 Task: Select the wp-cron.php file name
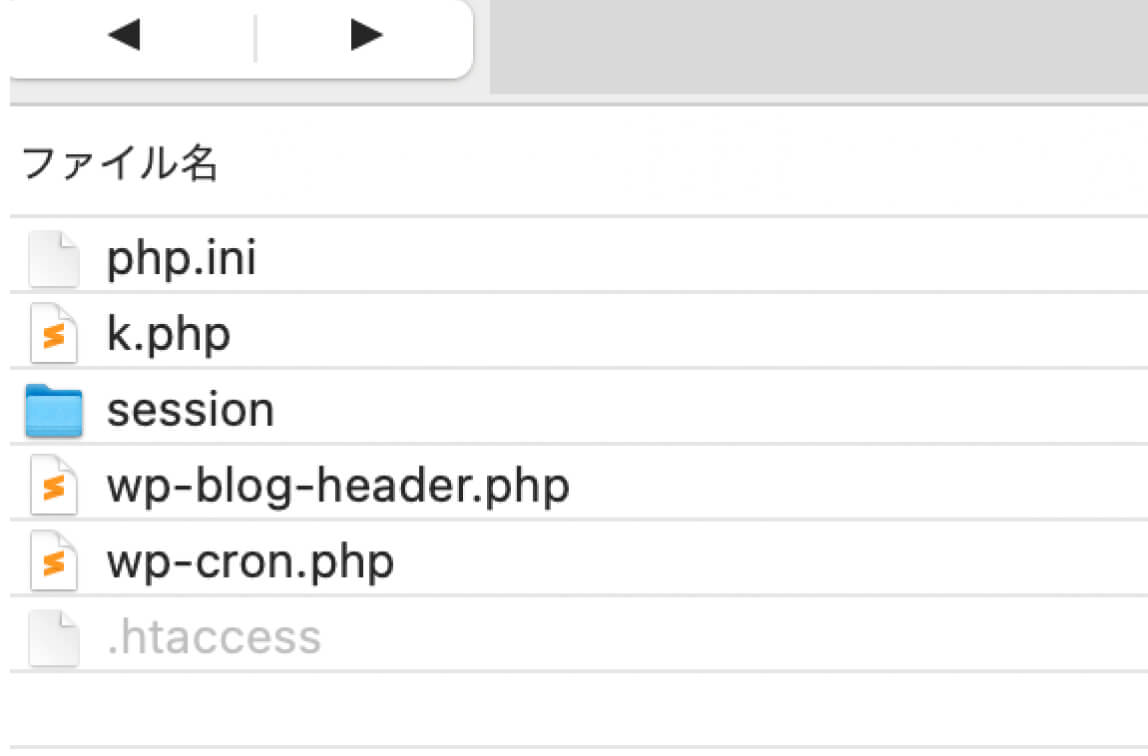pos(250,562)
